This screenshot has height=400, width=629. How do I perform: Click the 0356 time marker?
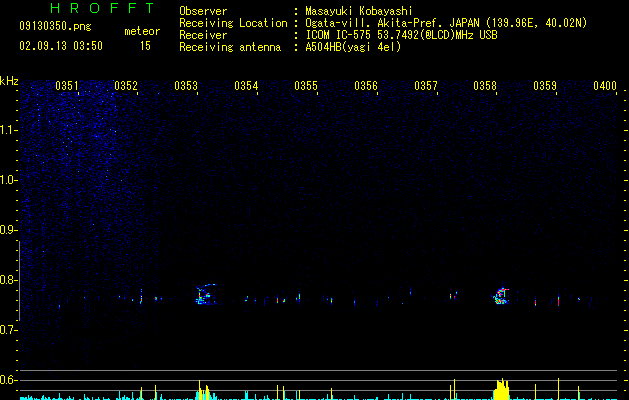click(x=366, y=86)
